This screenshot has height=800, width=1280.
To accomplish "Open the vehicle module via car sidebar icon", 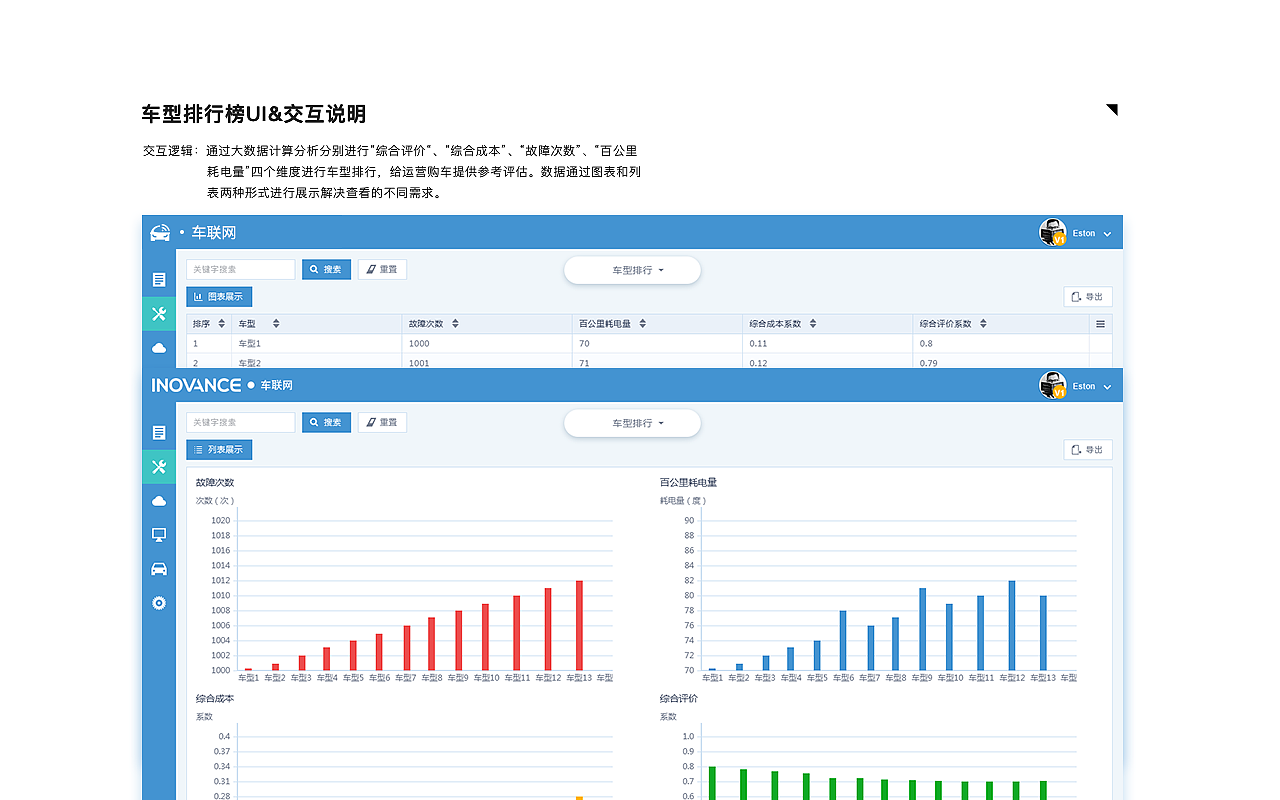I will 158,568.
